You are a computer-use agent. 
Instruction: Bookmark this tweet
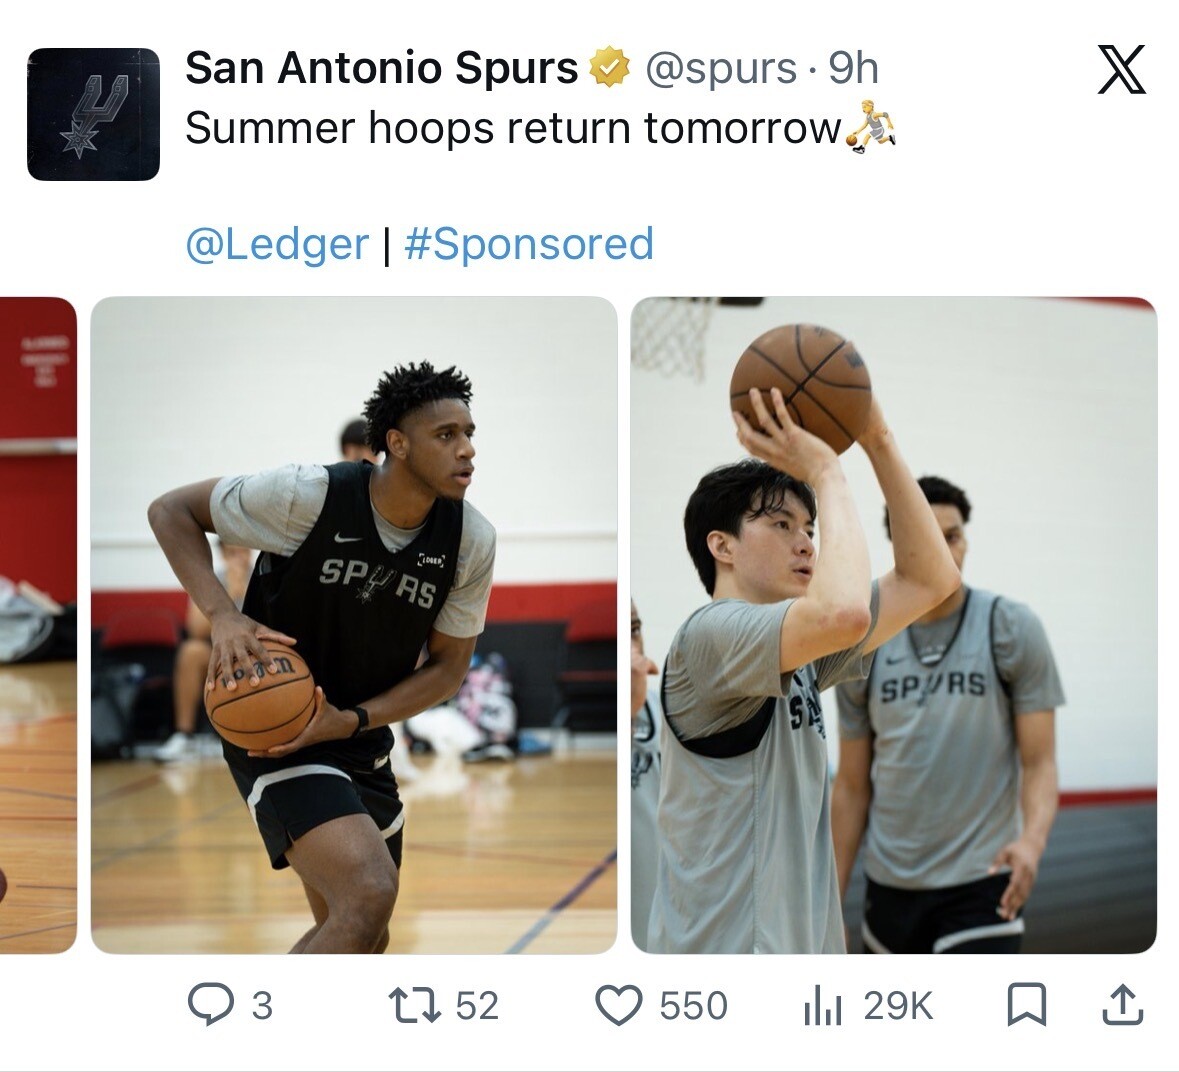(x=1026, y=1005)
